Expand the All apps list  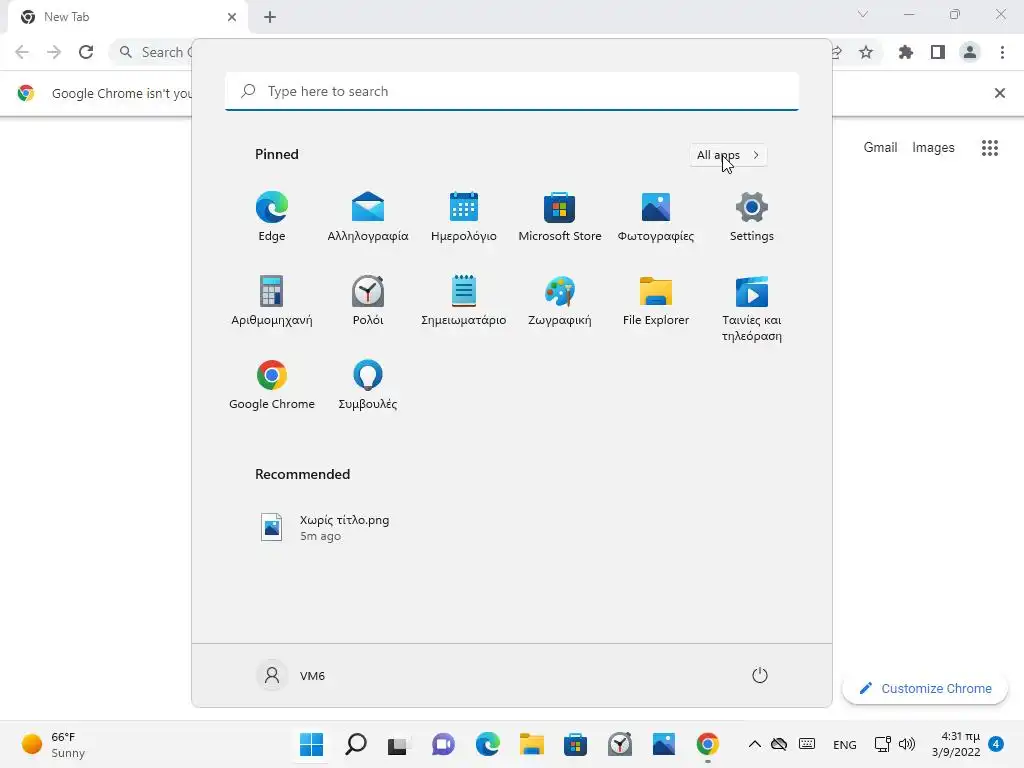coord(728,155)
